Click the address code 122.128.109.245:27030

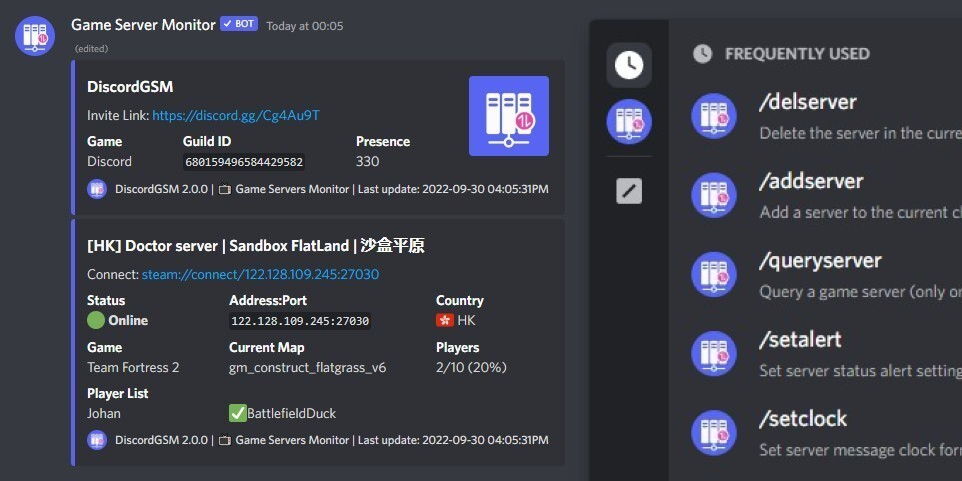pos(299,321)
